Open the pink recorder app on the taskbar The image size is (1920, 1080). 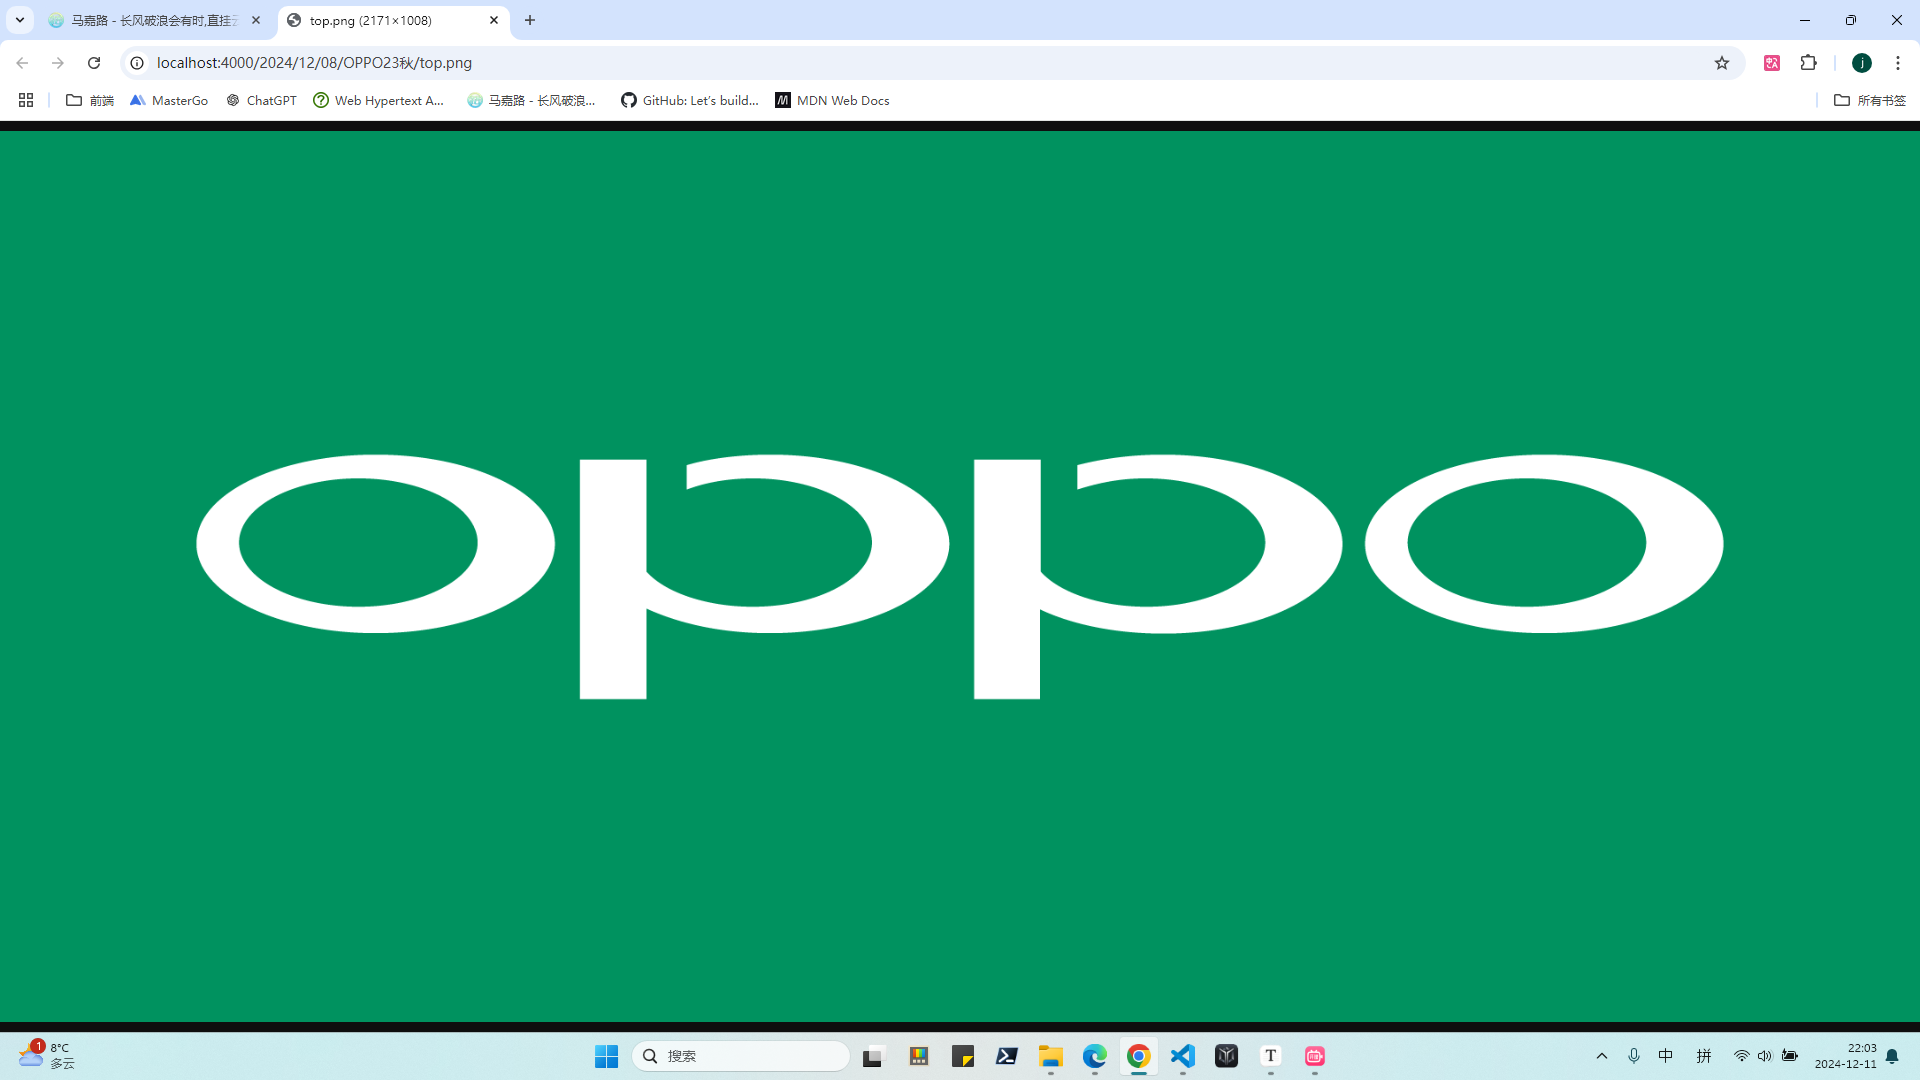click(x=1315, y=1056)
